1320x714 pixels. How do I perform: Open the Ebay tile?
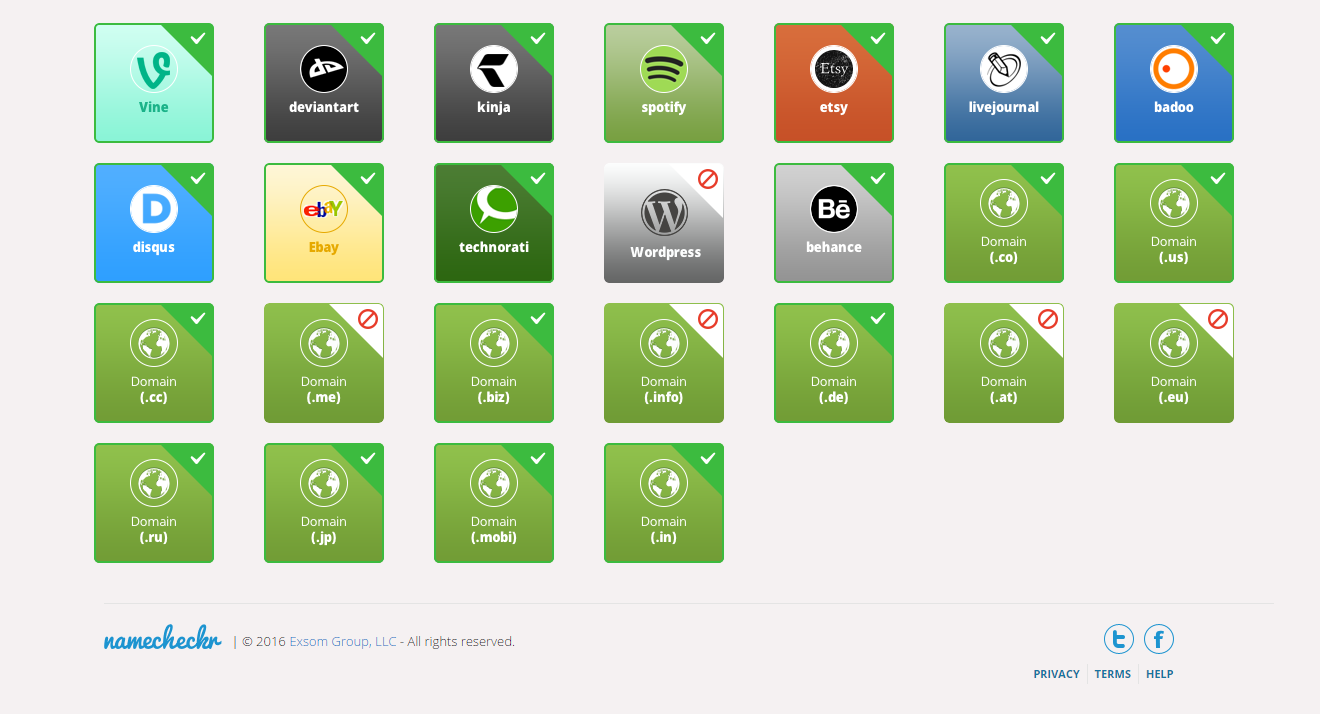[324, 224]
